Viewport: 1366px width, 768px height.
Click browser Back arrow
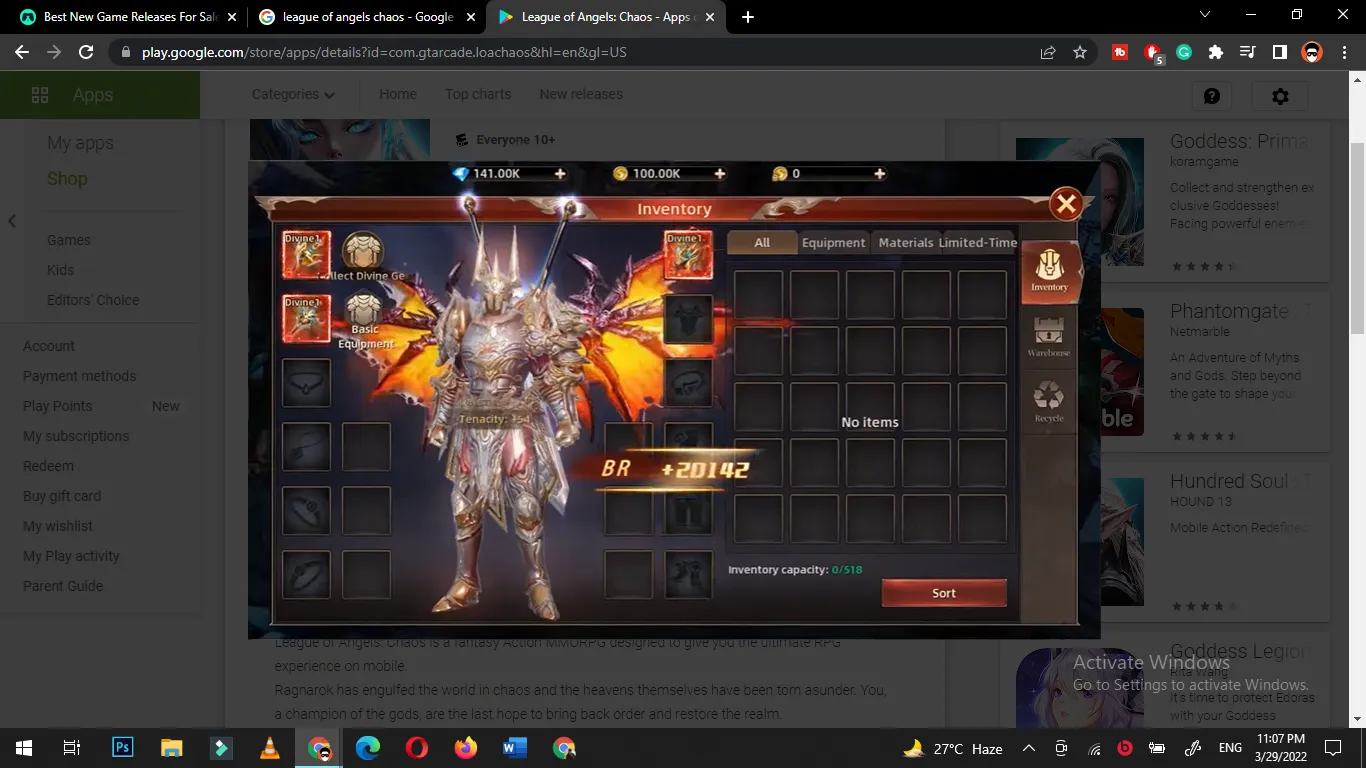pos(22,52)
